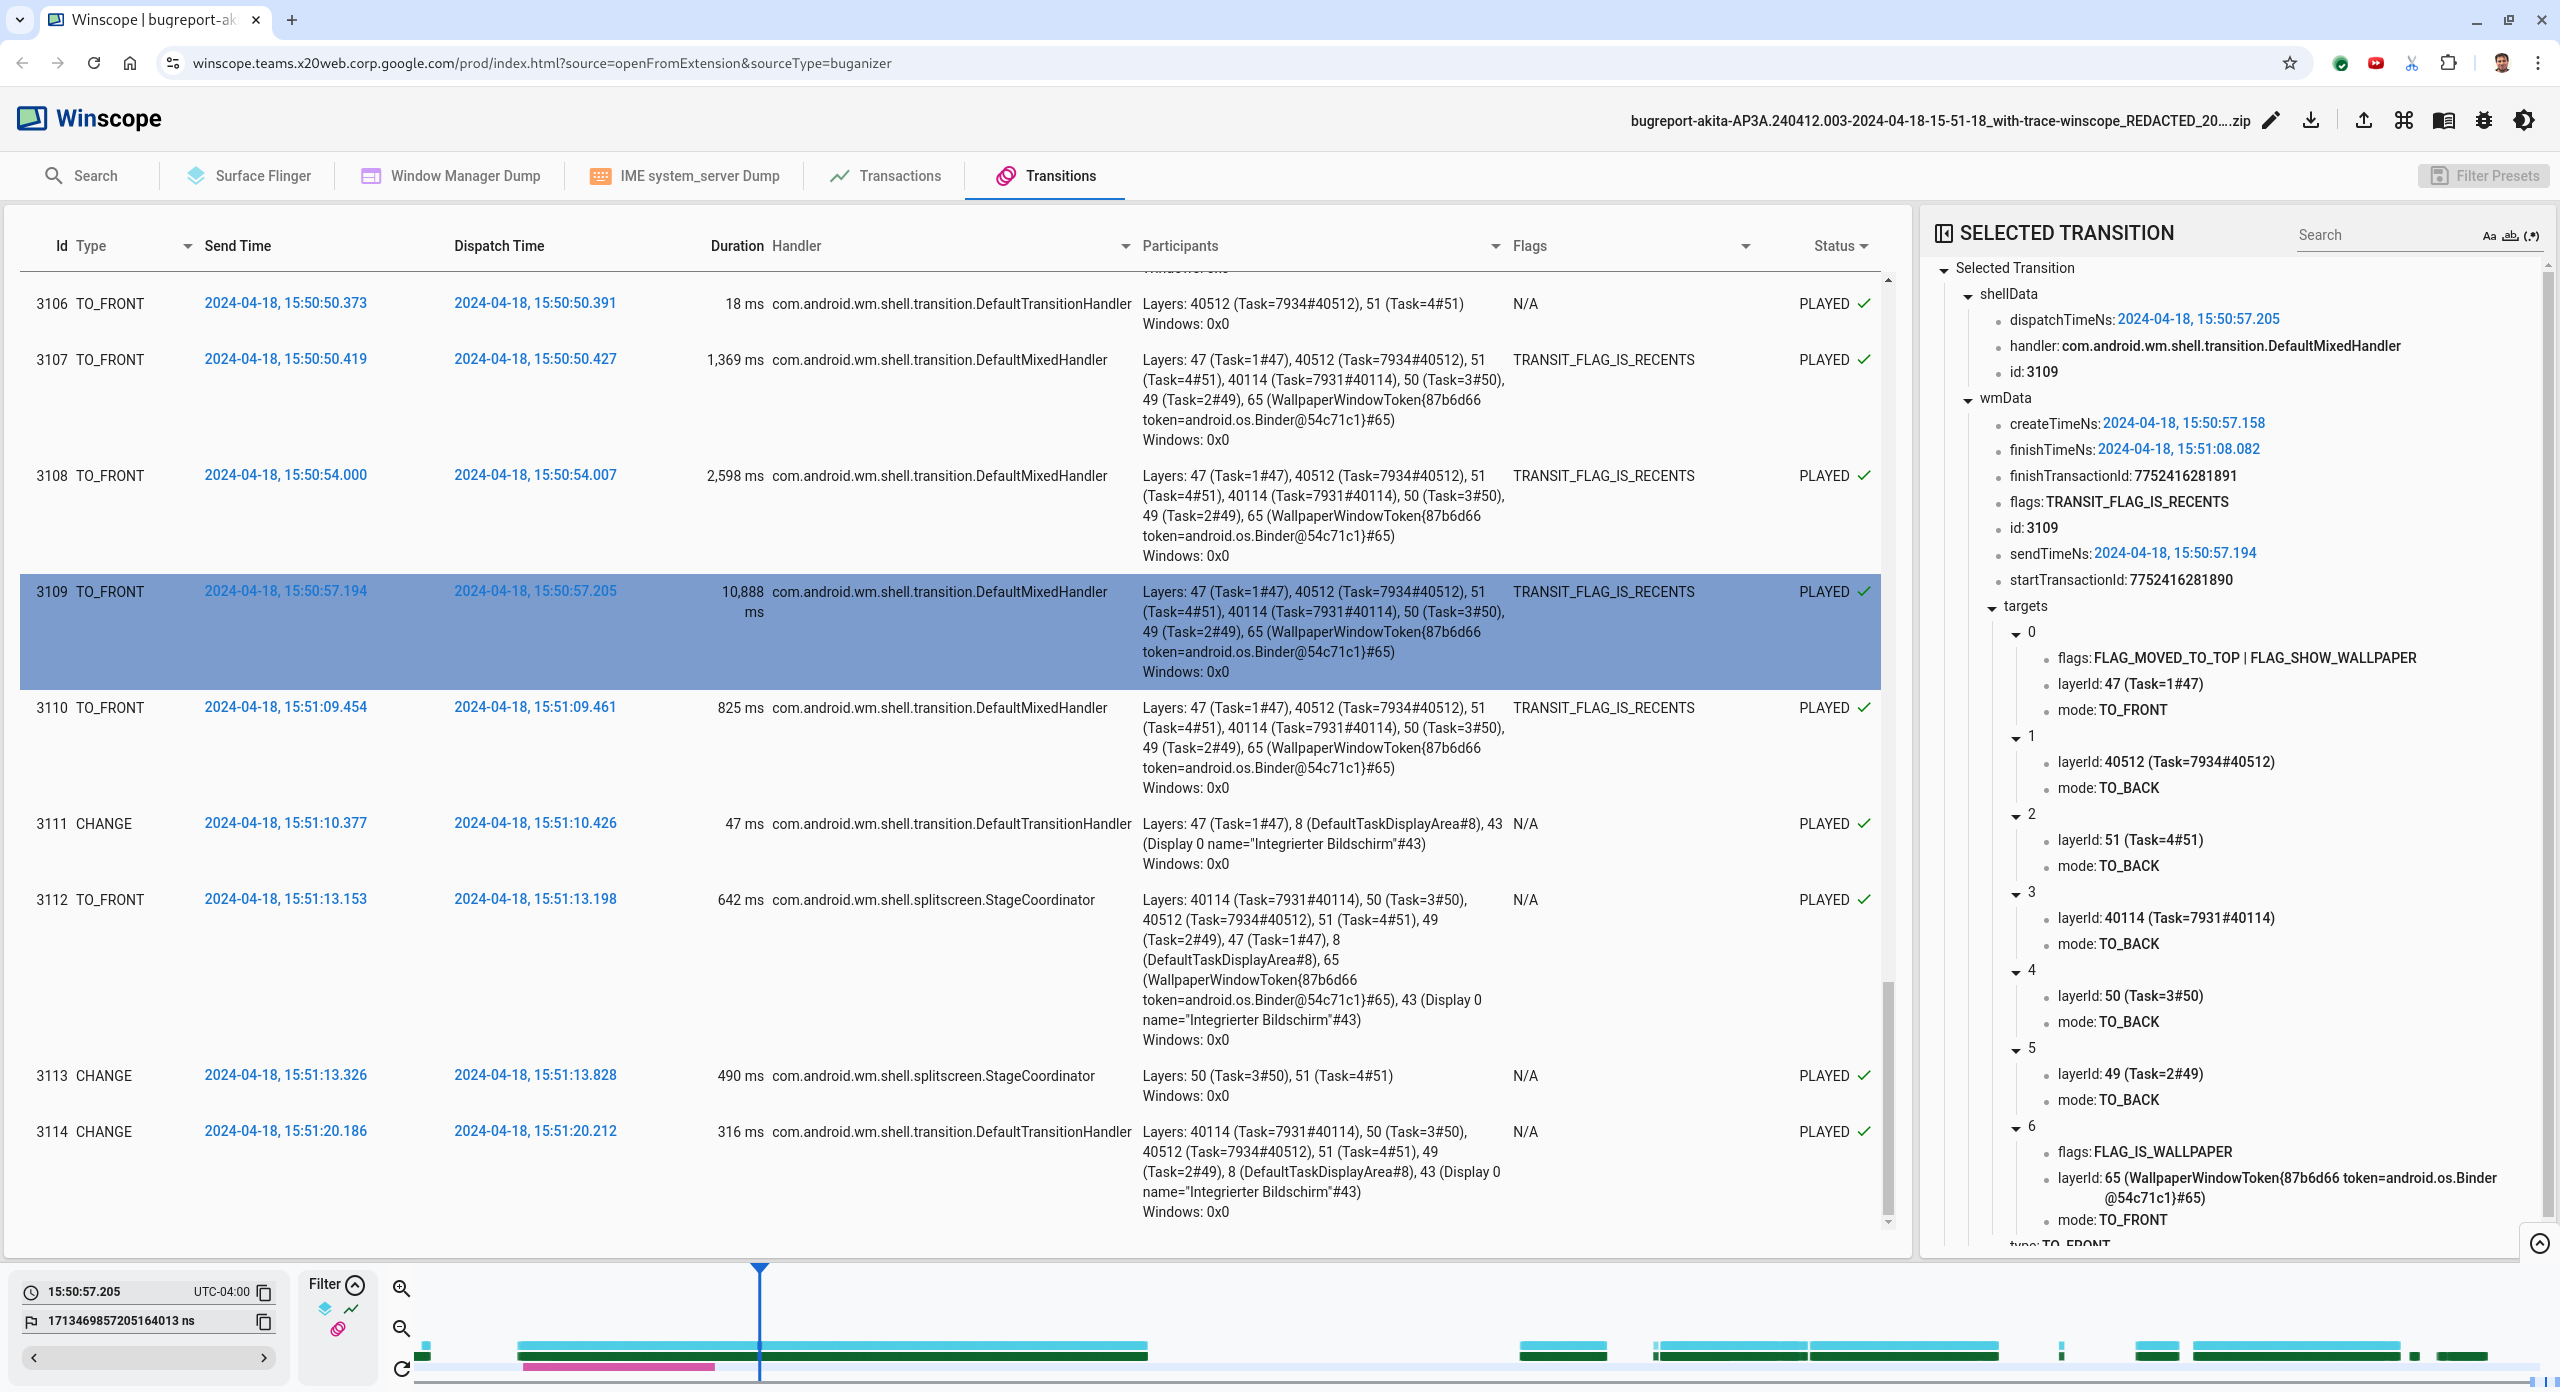Click send time link of transition 3110
Image resolution: width=2560 pixels, height=1392 pixels.
285,707
